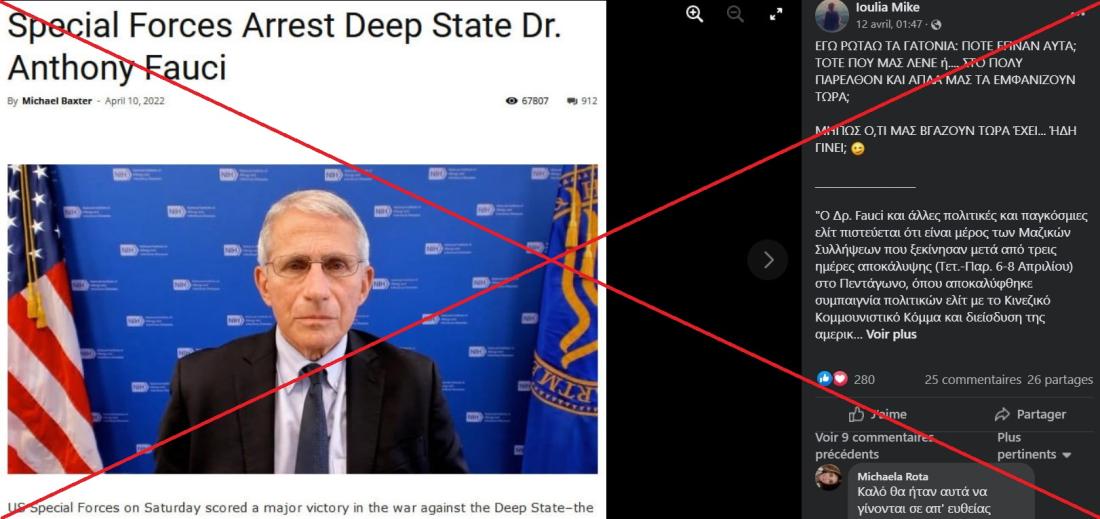
Task: Zoom out of the photo
Action: click(x=735, y=14)
